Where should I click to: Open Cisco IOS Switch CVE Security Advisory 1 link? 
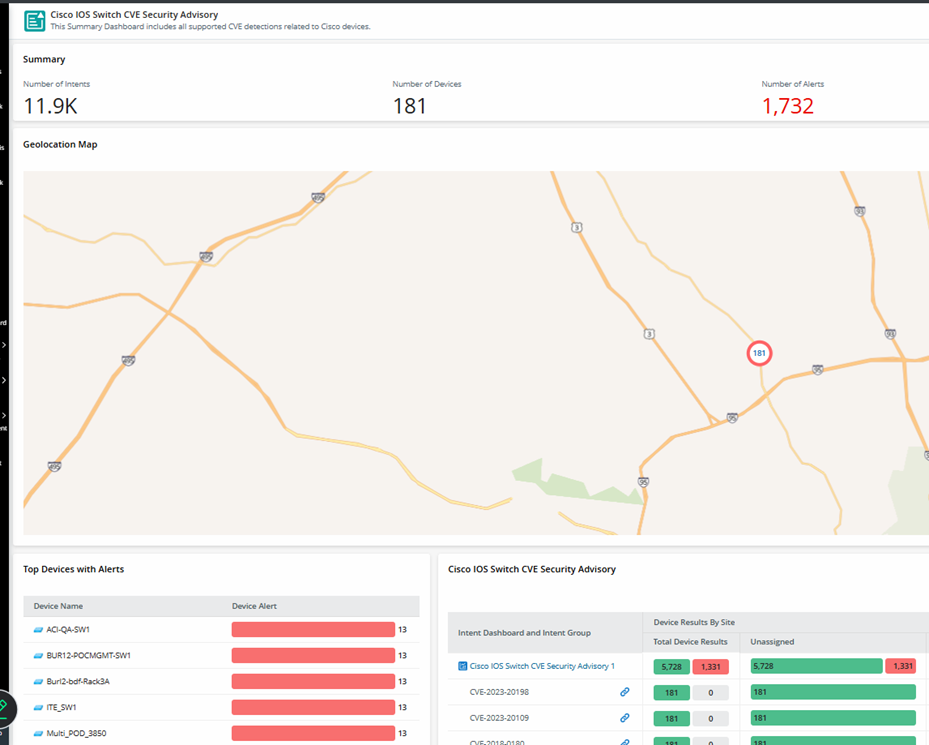[542, 666]
